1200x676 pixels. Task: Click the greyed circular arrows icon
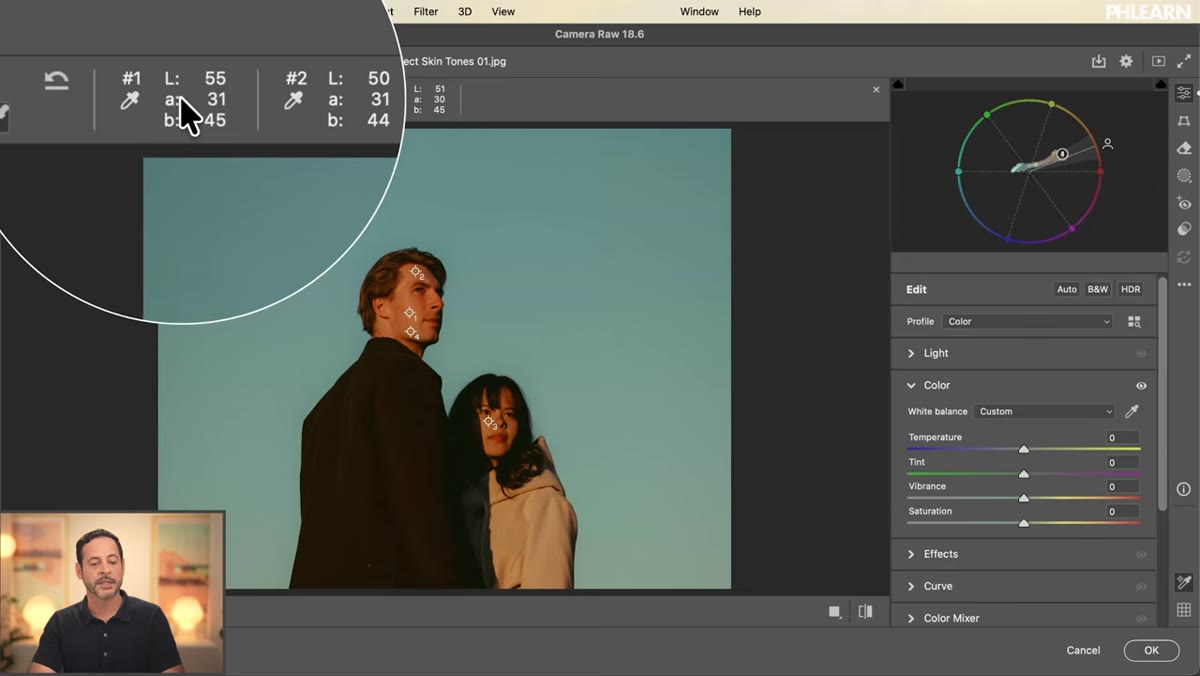click(1184, 257)
